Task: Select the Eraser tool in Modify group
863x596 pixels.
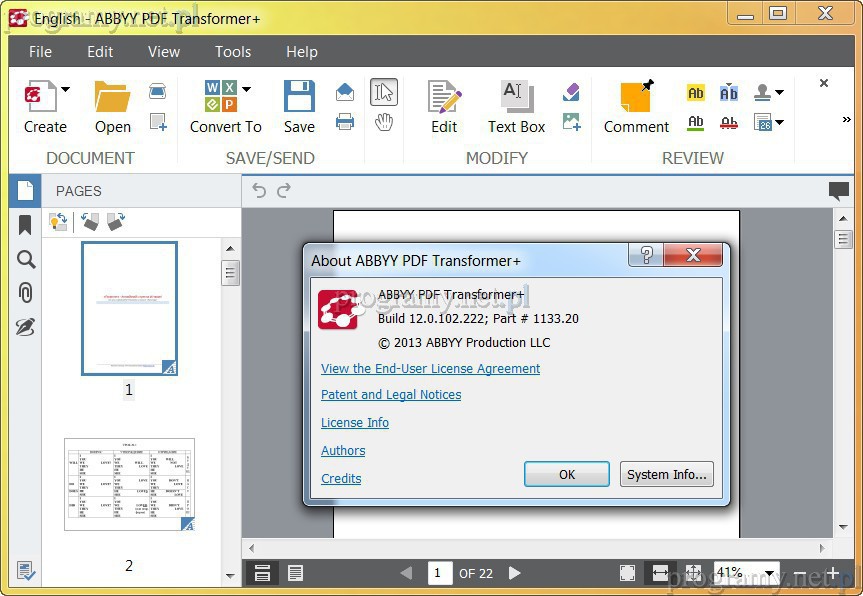Action: click(572, 92)
